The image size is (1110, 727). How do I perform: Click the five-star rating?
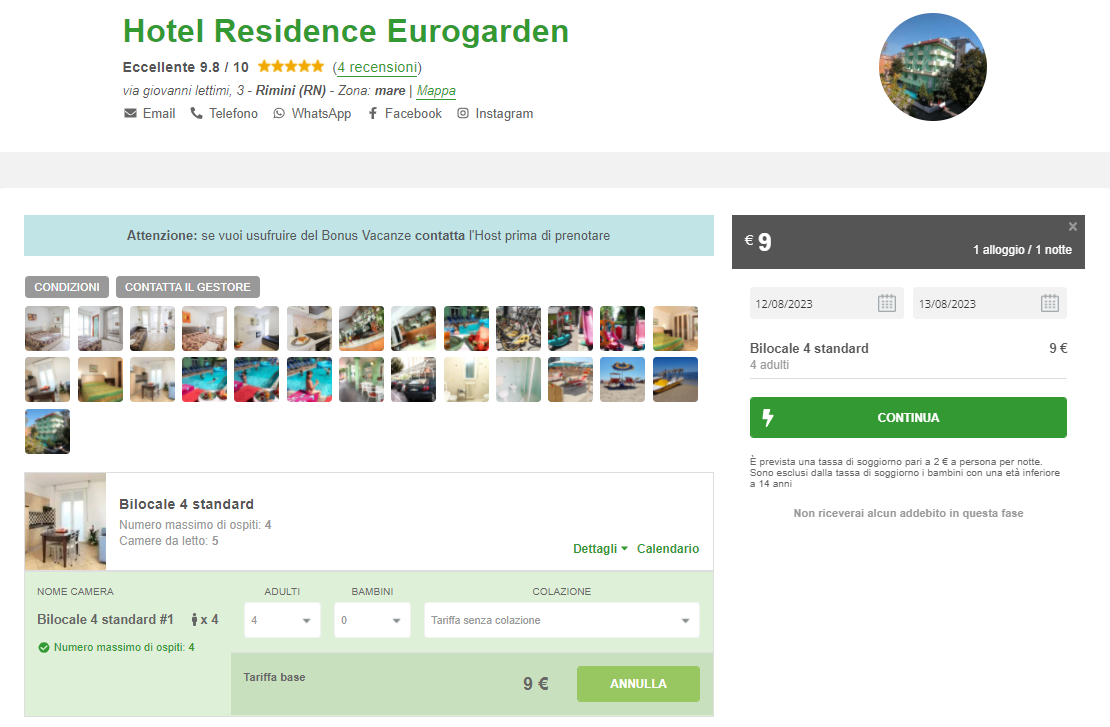point(291,67)
